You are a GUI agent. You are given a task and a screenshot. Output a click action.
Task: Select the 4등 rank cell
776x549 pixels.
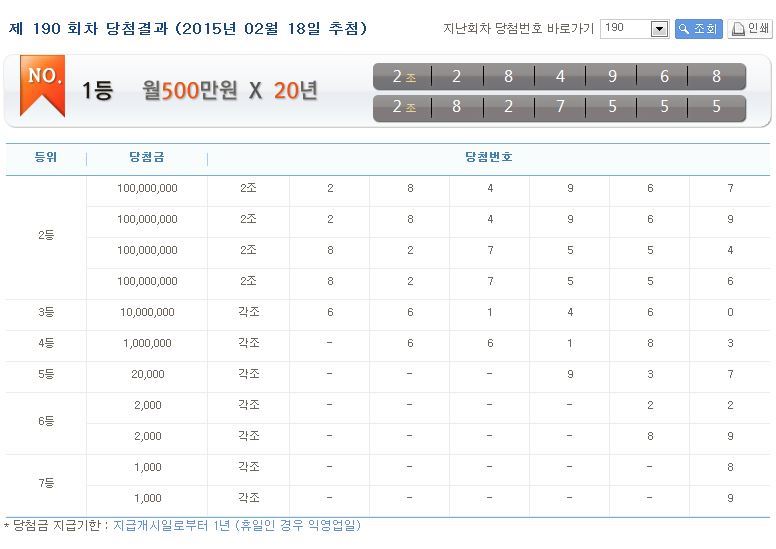click(46, 343)
